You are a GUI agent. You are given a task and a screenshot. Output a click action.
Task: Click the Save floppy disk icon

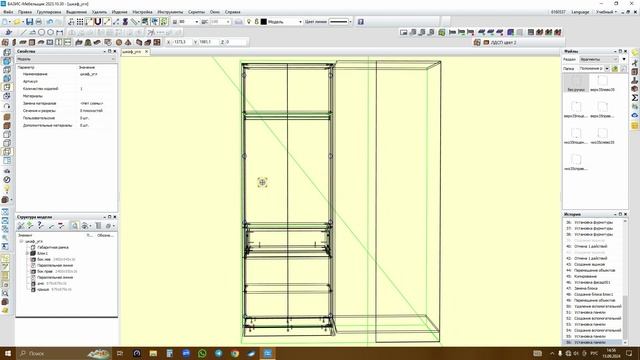pos(29,22)
